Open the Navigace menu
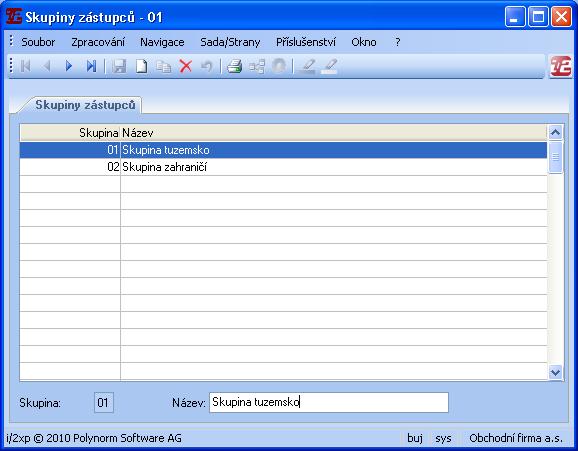 pyautogui.click(x=162, y=42)
